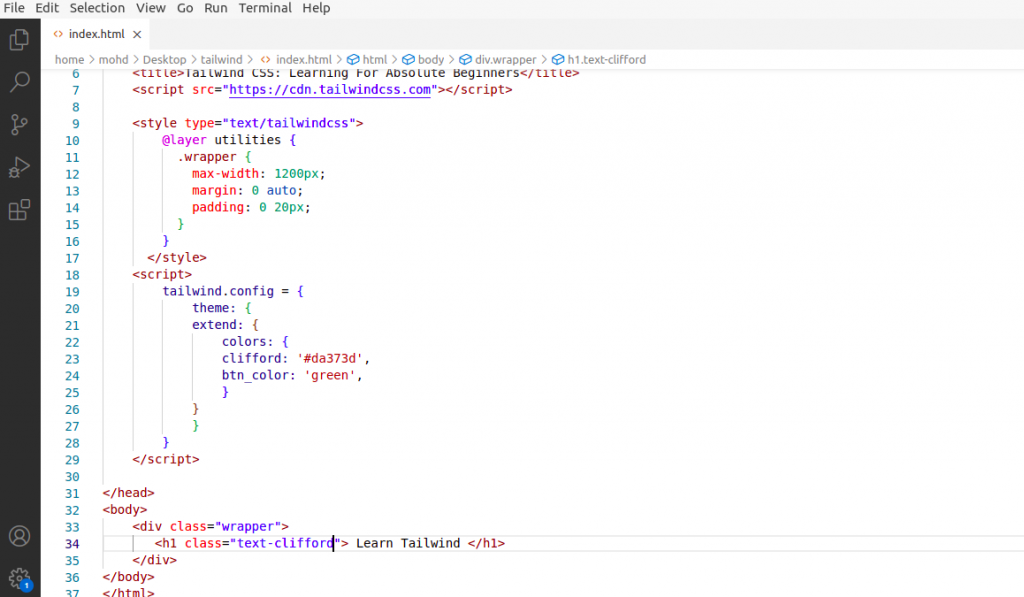Open the Run and Debug view

pyautogui.click(x=20, y=167)
